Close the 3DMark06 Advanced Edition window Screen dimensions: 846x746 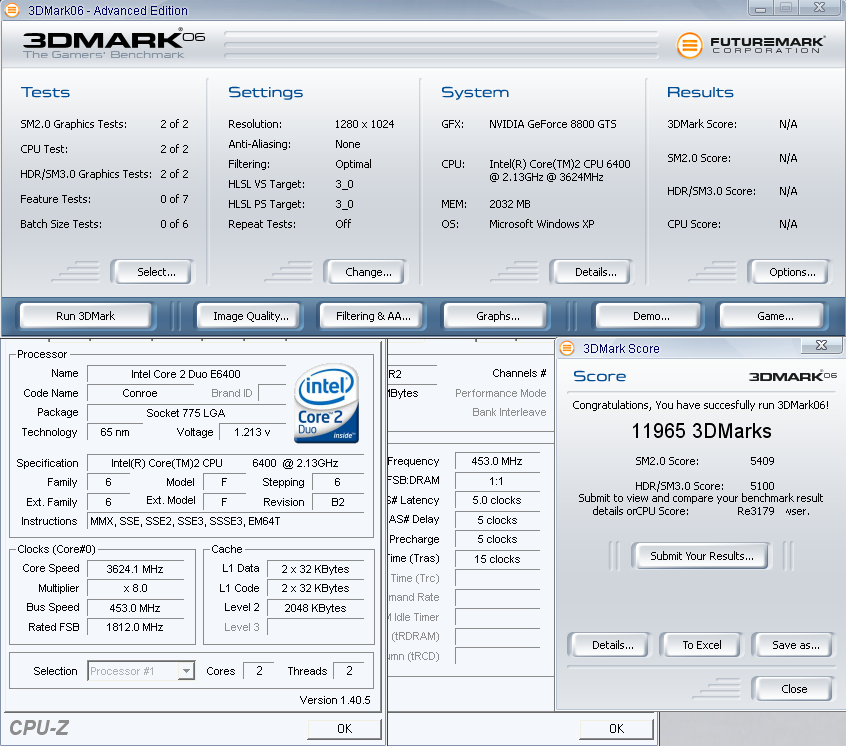820,8
